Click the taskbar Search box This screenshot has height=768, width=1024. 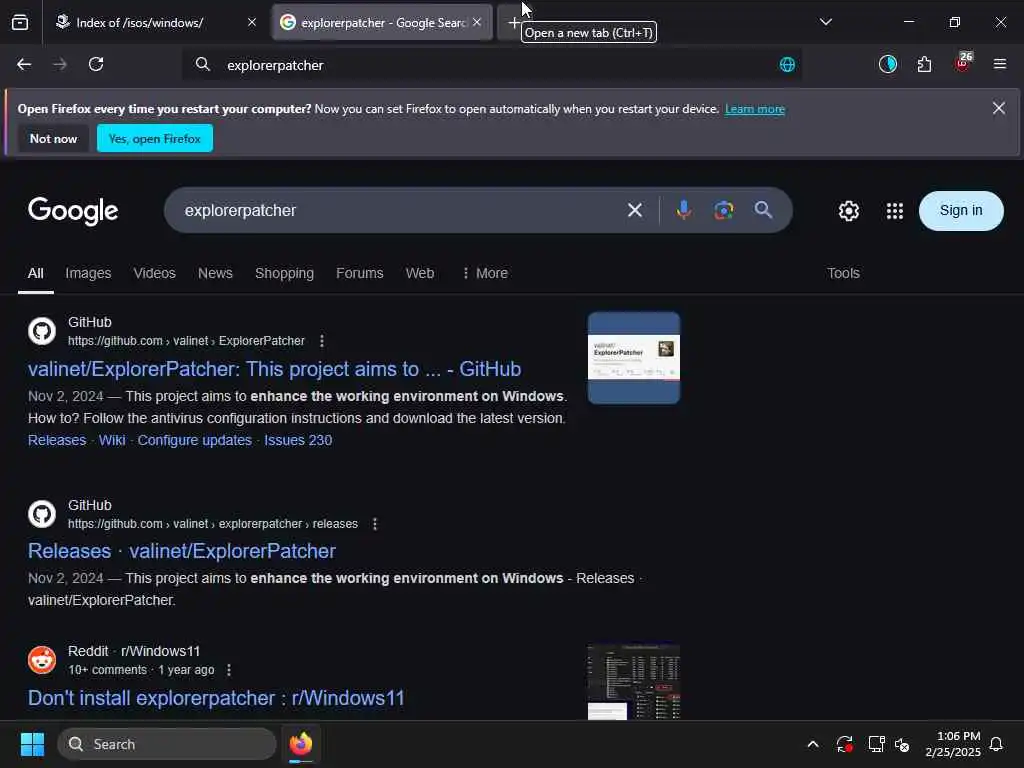click(x=167, y=744)
